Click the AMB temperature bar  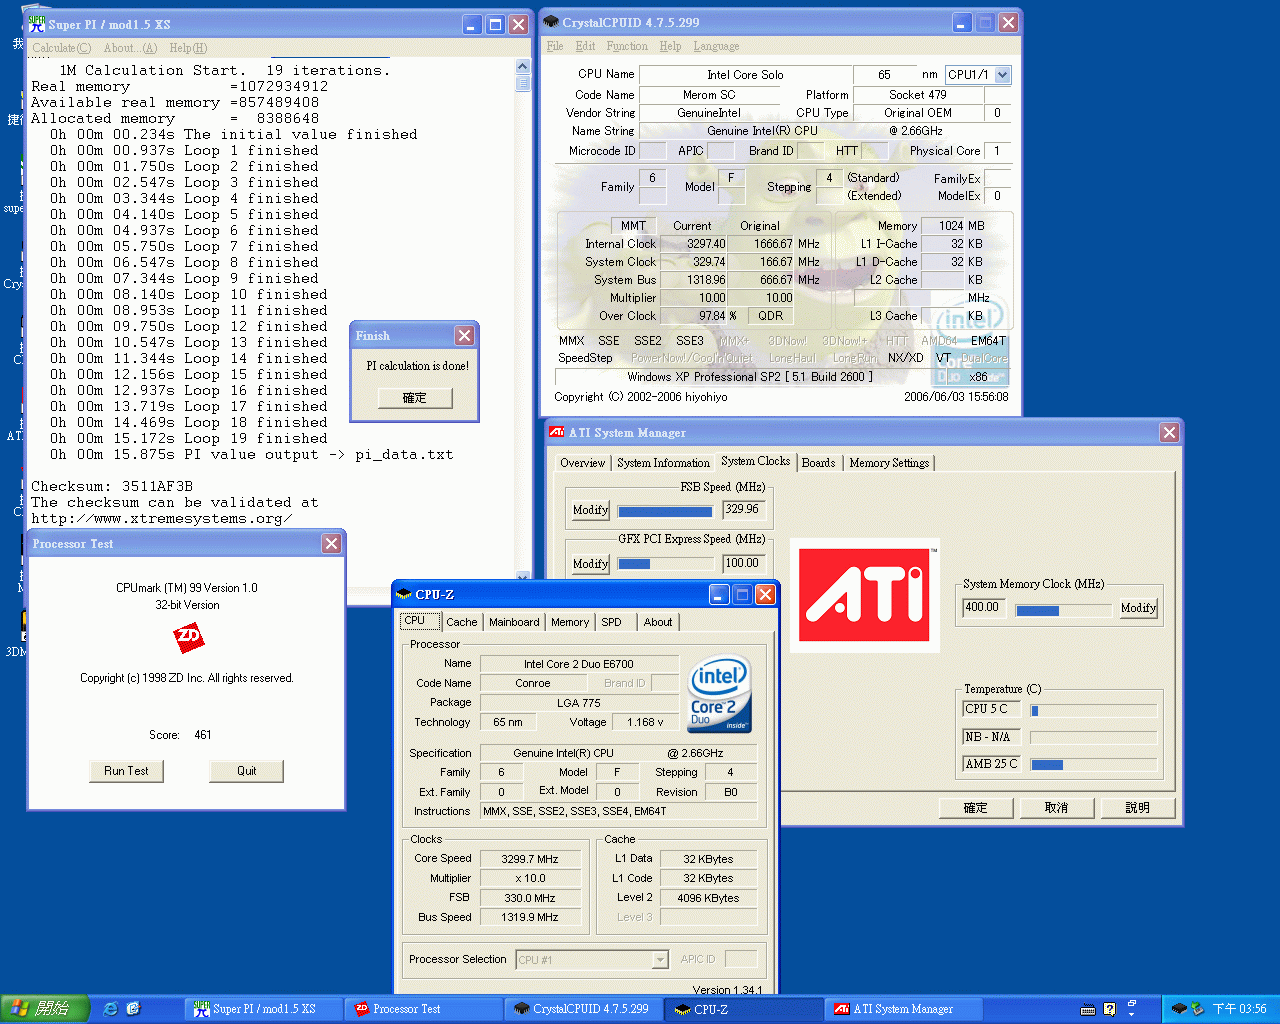click(x=1093, y=765)
